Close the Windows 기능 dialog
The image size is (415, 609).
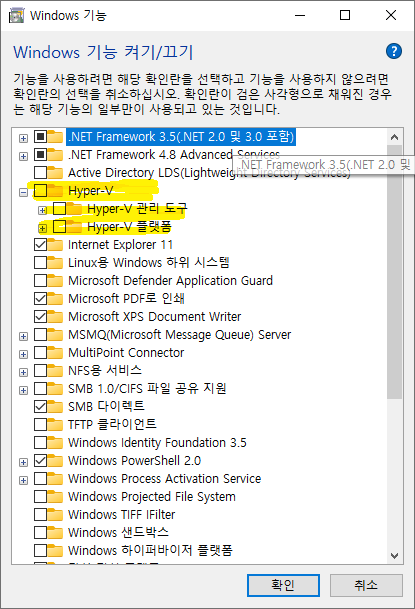pyautogui.click(x=391, y=16)
